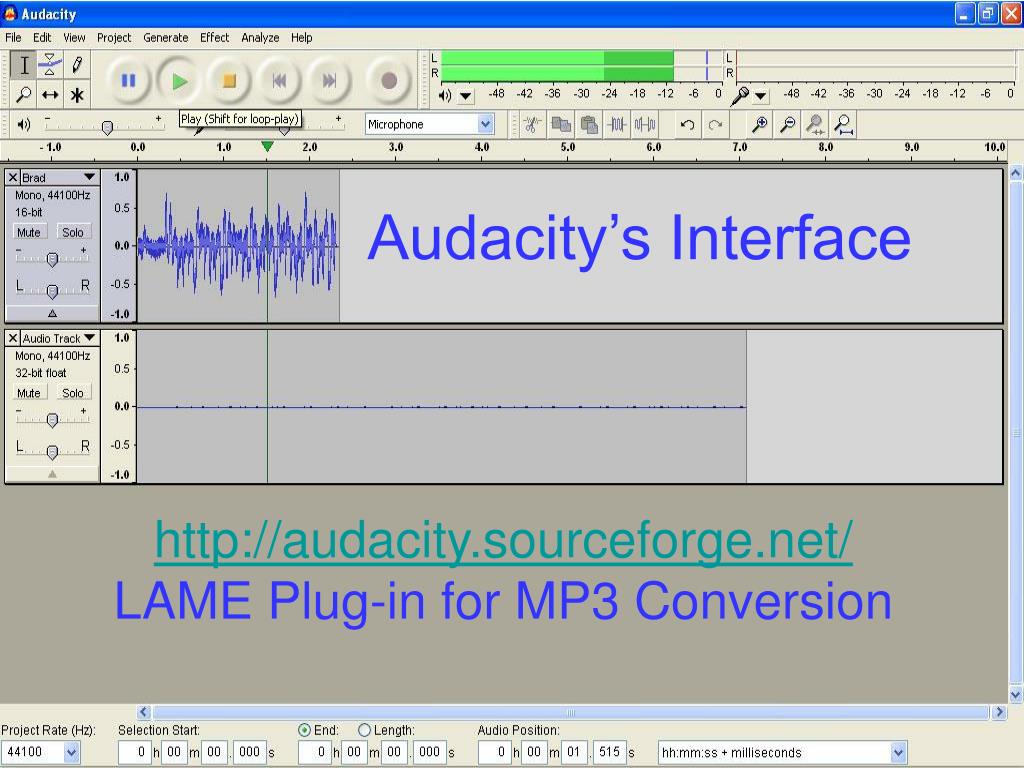Open the Effect menu

[214, 37]
